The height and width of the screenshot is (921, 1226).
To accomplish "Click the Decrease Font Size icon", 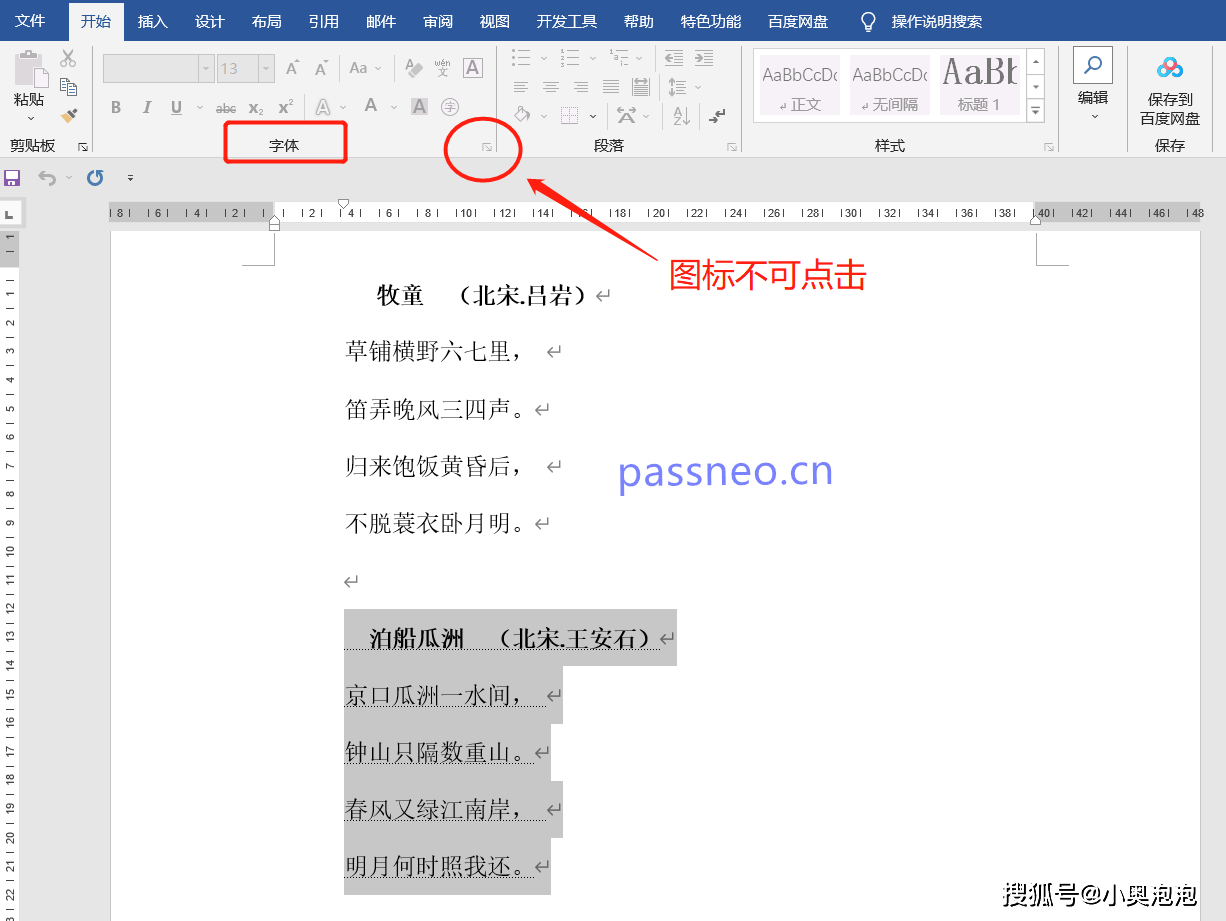I will pyautogui.click(x=321, y=69).
